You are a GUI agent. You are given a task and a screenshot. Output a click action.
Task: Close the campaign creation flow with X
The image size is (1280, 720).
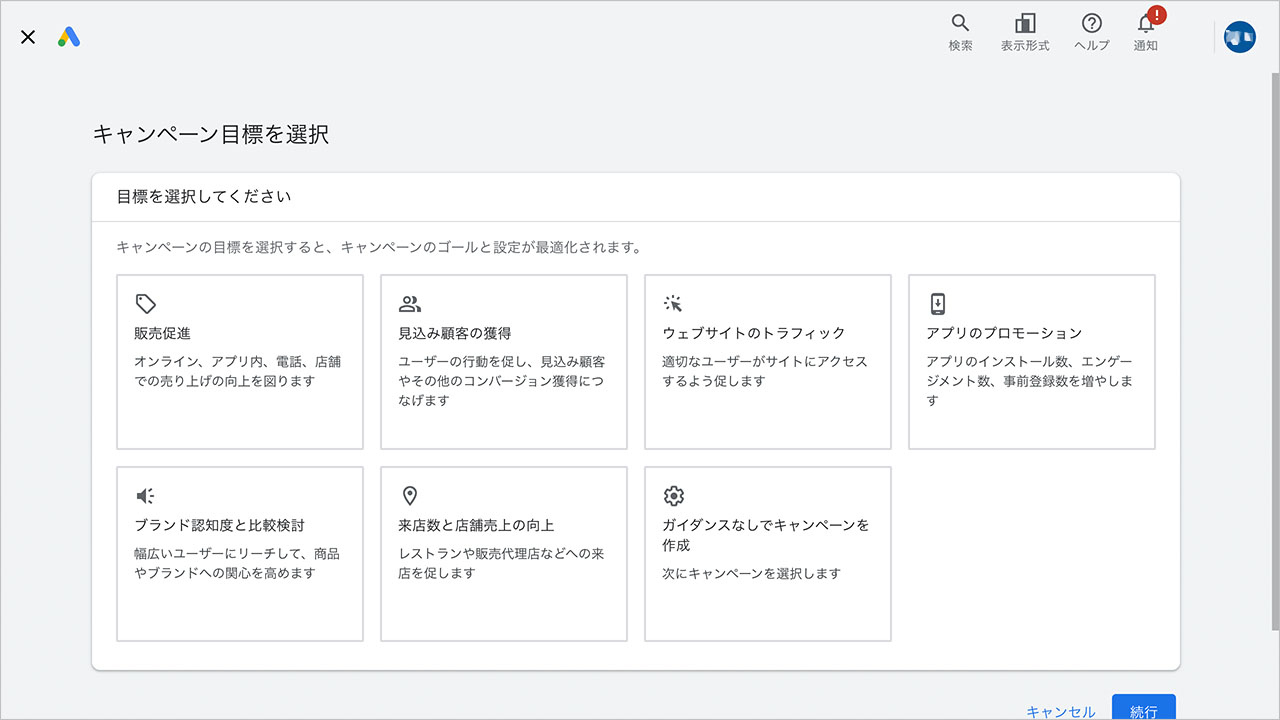(27, 37)
